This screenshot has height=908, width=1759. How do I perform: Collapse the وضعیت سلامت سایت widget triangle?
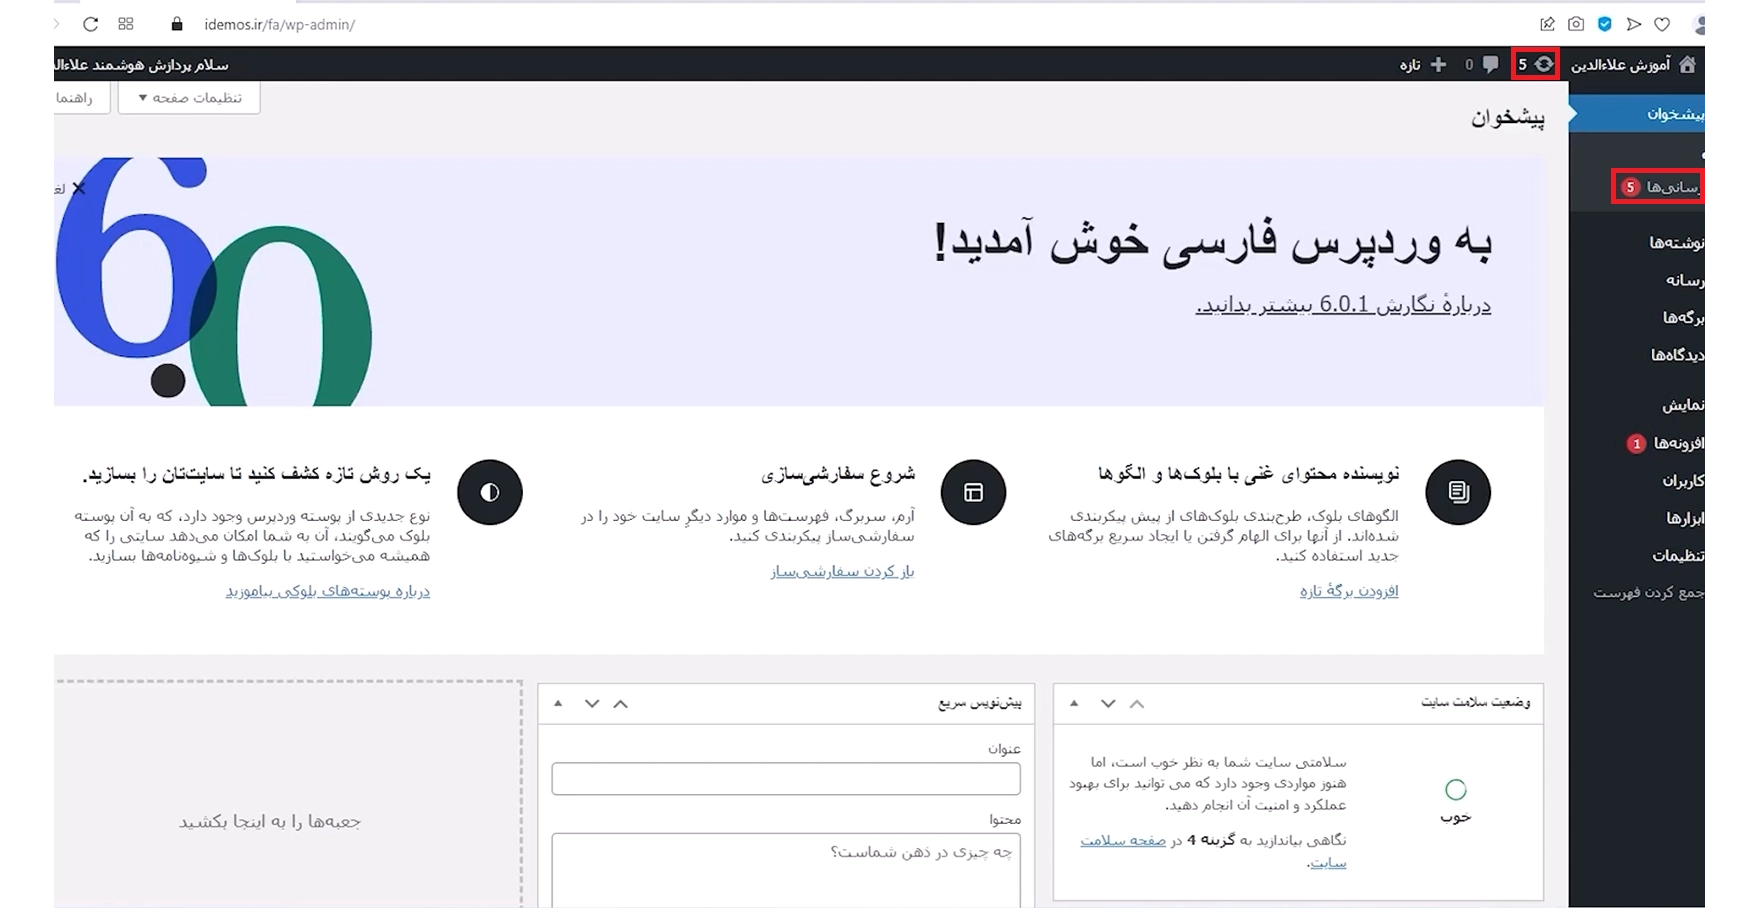click(x=1074, y=704)
